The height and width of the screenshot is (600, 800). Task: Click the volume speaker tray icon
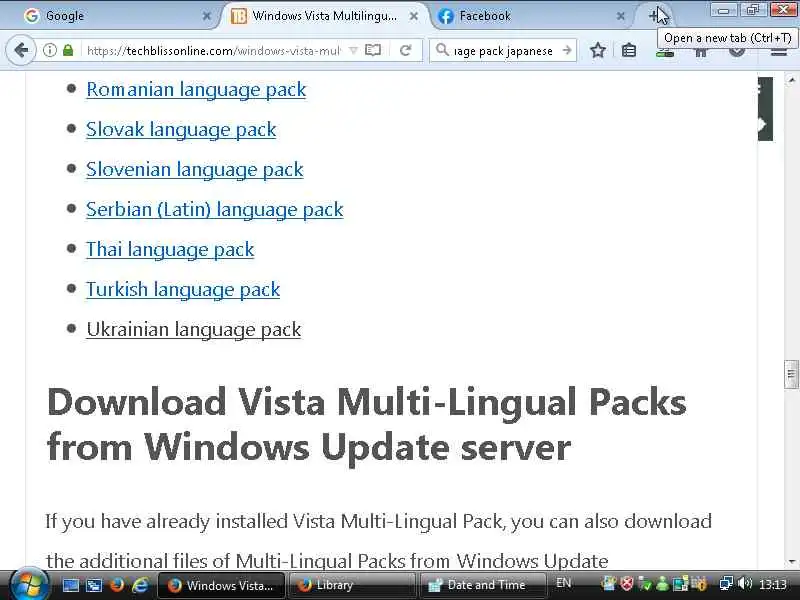pos(744,583)
